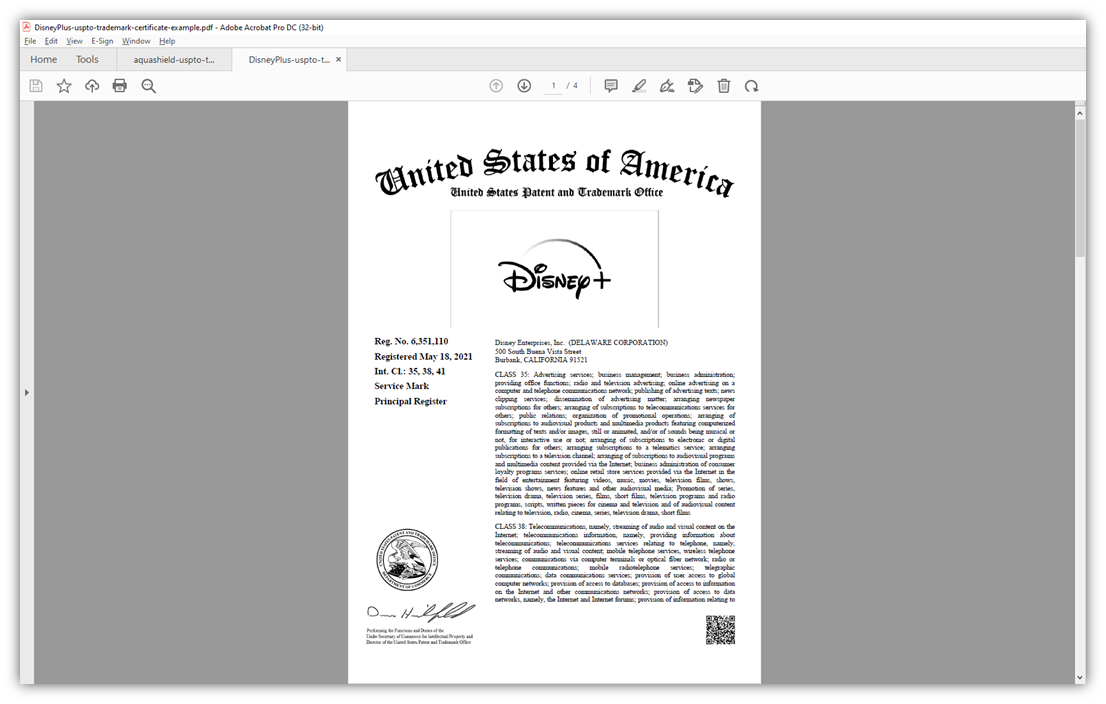Click the "CLASS 35" paragraph start
The image size is (1106, 704).
tap(511, 375)
